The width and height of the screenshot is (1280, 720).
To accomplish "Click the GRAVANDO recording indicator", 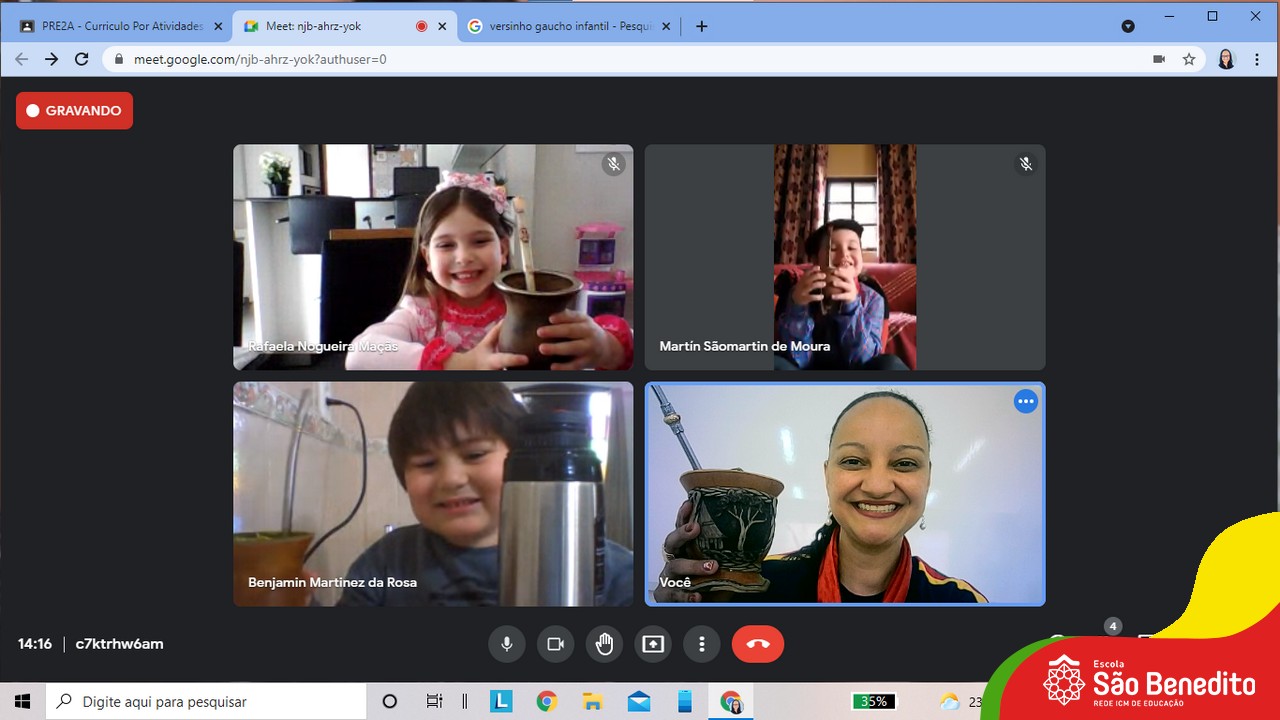I will (x=74, y=111).
